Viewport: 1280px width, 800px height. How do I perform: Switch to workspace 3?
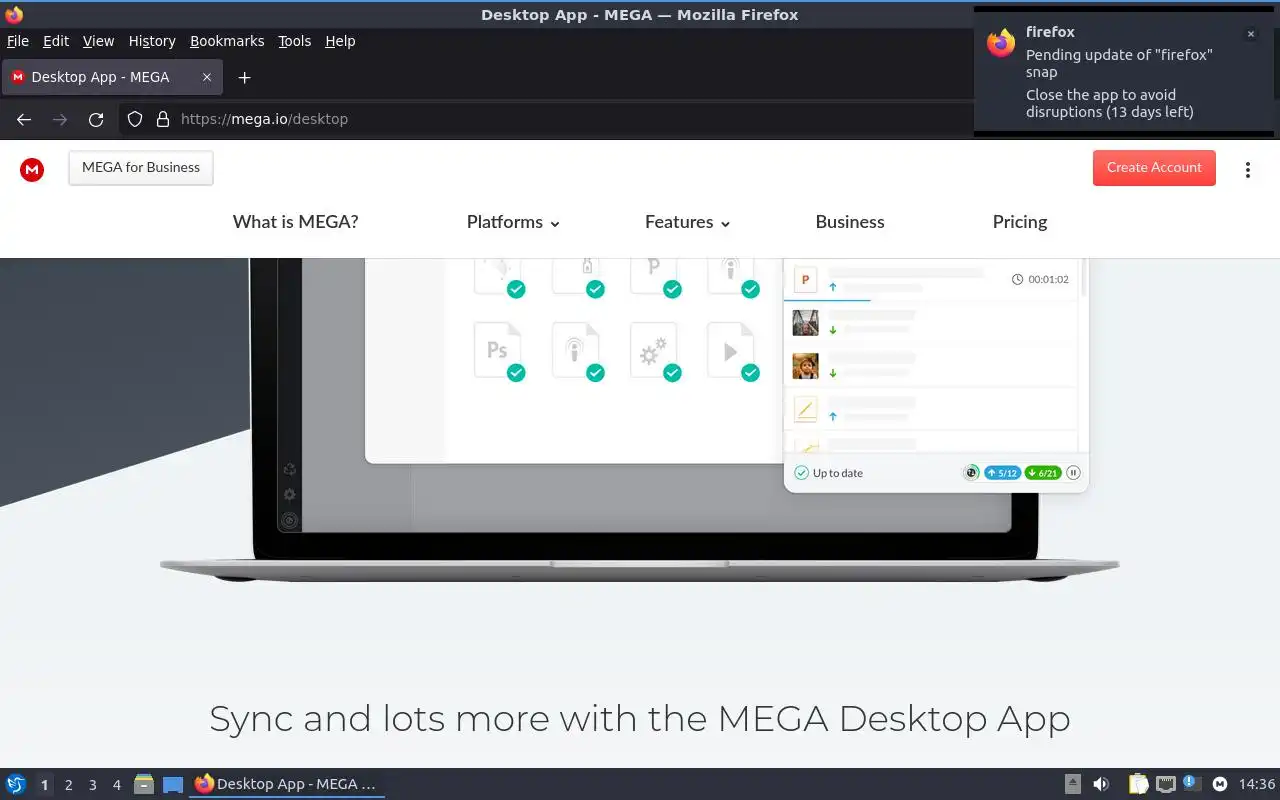point(92,785)
